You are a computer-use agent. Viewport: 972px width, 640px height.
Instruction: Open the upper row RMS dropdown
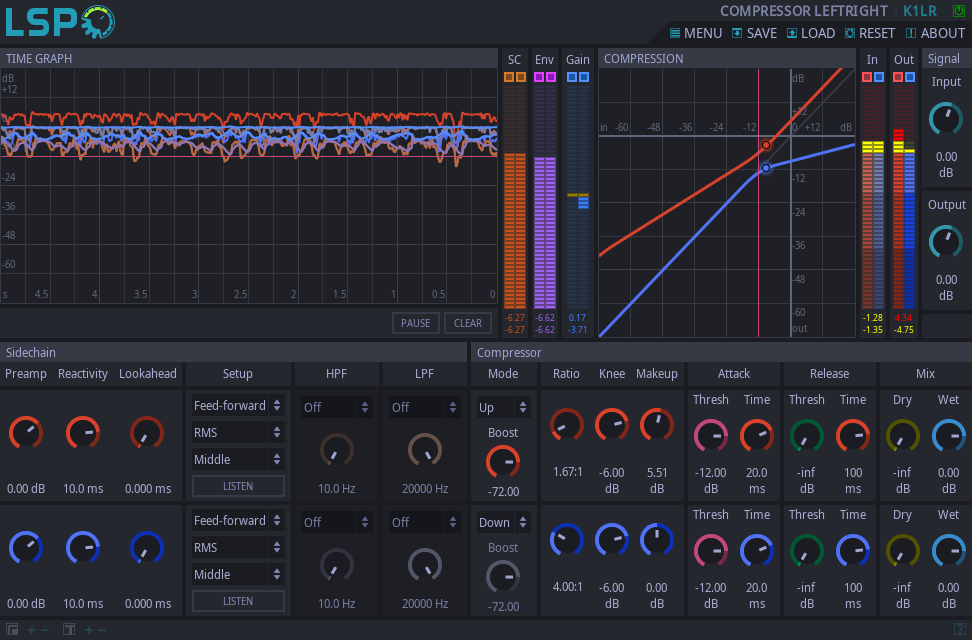point(238,432)
